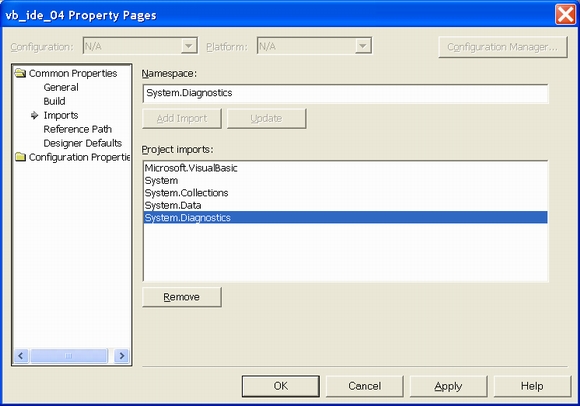This screenshot has width=580, height=406.
Task: Open the Configuration dropdown arrow
Action: [189, 46]
